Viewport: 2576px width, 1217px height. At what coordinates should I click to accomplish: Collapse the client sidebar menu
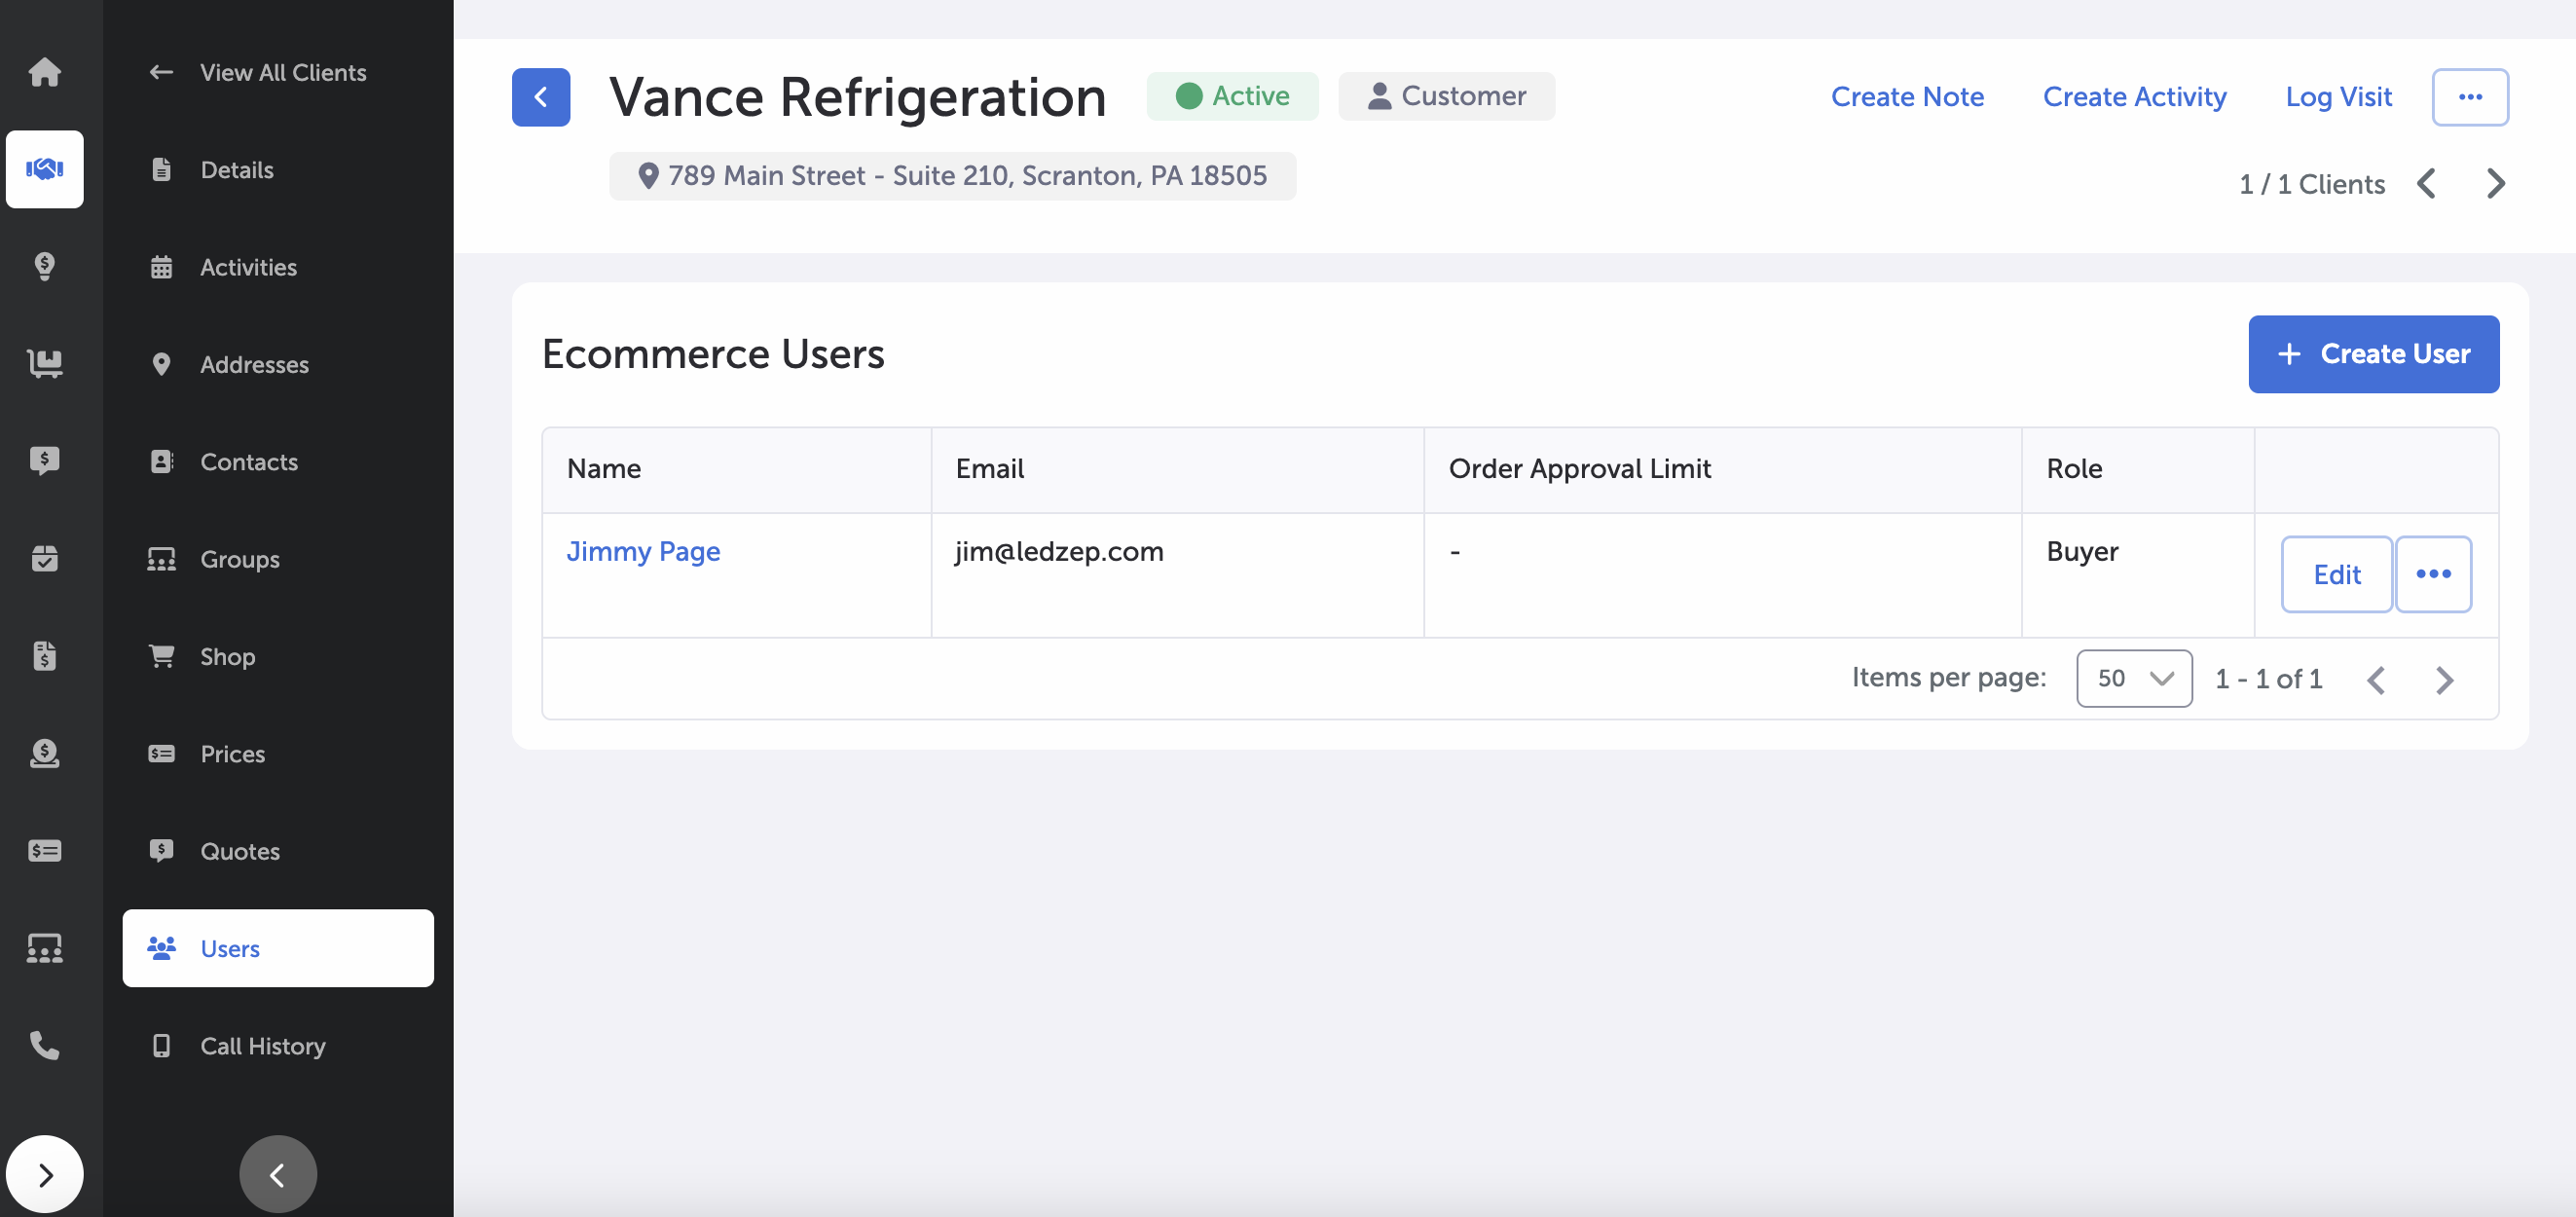coord(278,1174)
